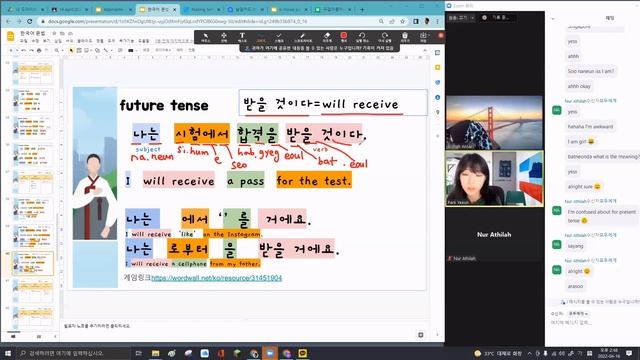Open Google Keep in the Slides side panel
Screen dimensions: 640x360
tap(438, 67)
